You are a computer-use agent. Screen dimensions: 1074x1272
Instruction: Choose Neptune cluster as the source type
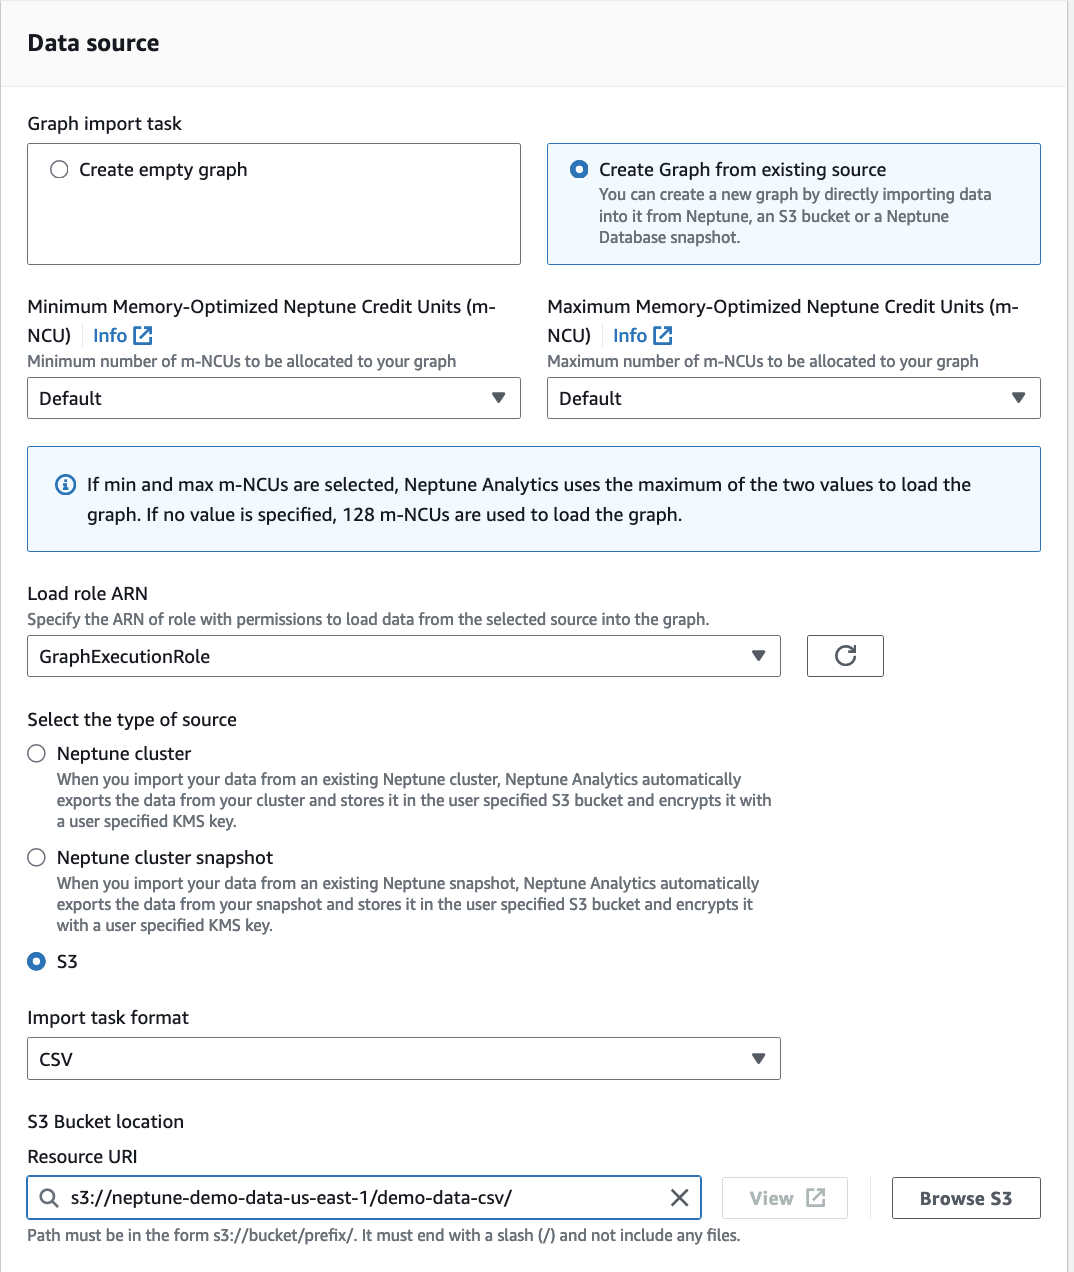point(36,753)
